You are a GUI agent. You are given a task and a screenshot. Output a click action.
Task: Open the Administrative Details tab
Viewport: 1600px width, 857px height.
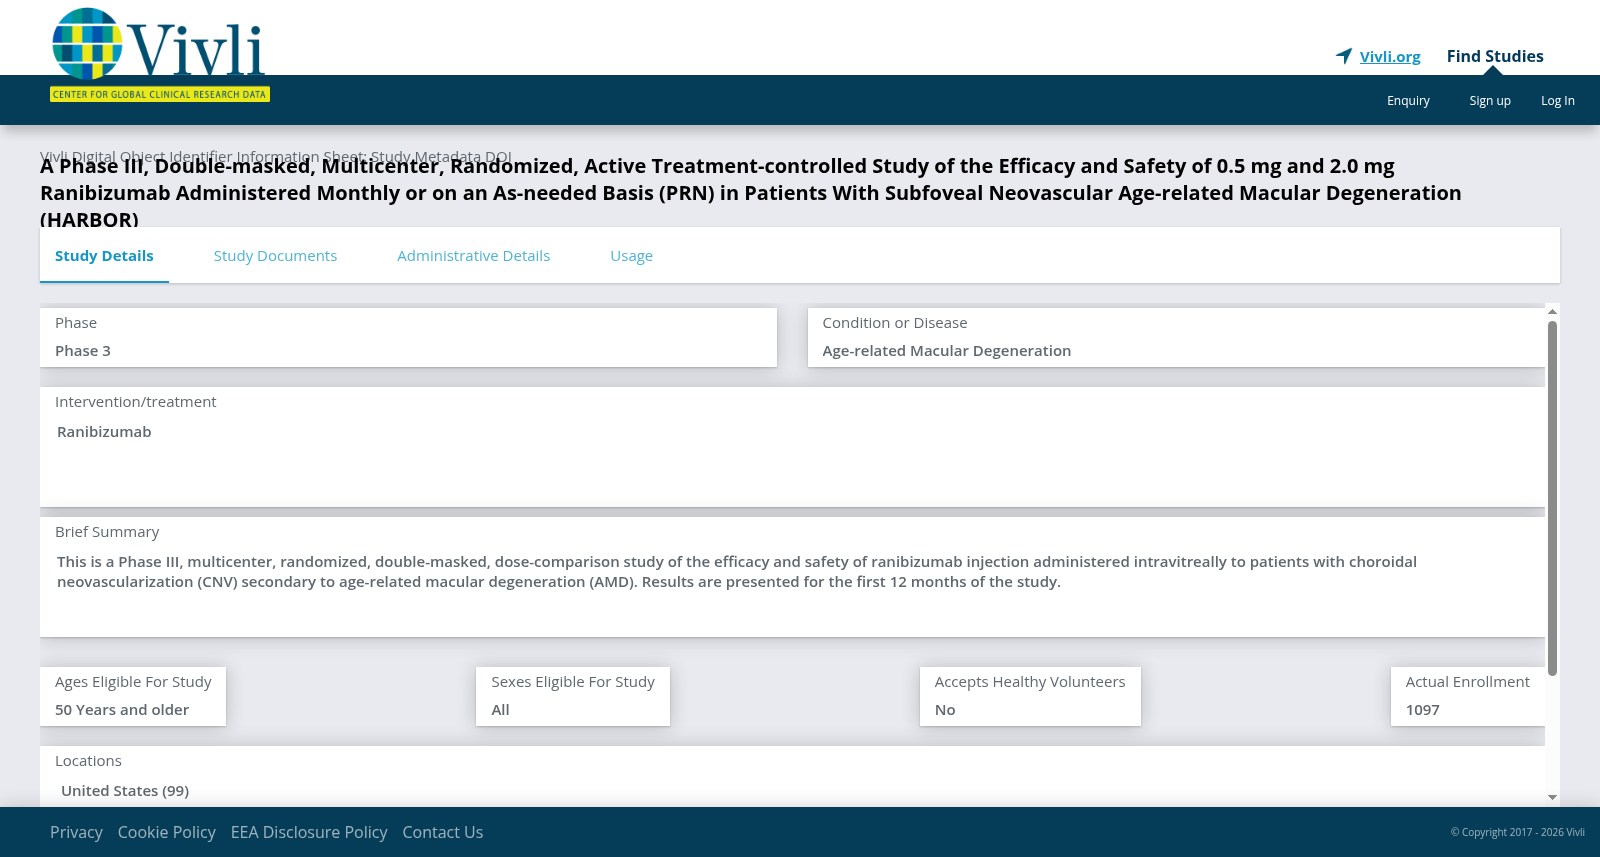(474, 256)
